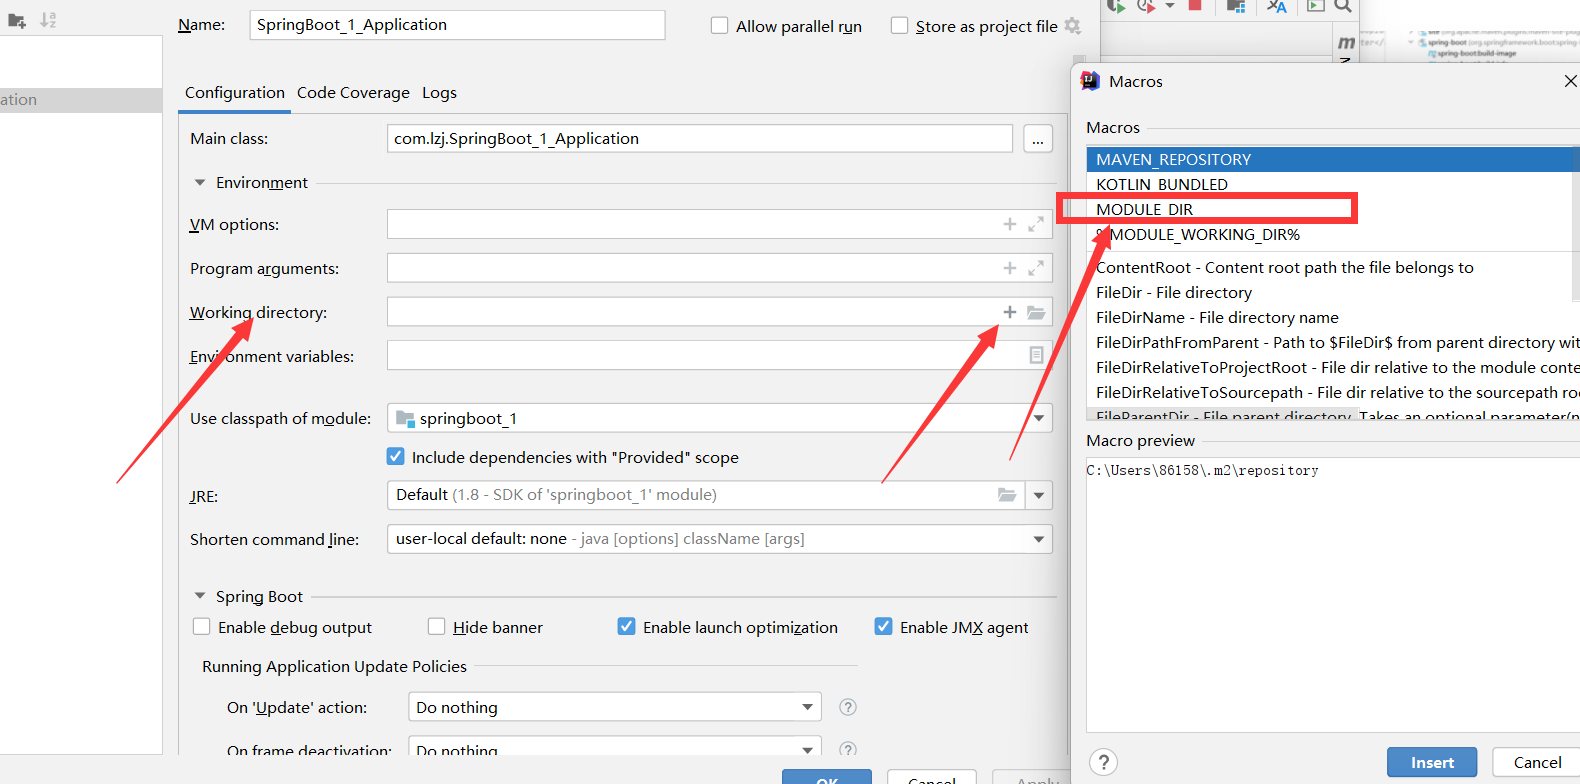Create a new folder for run configurations
1580x784 pixels.
(x=17, y=20)
